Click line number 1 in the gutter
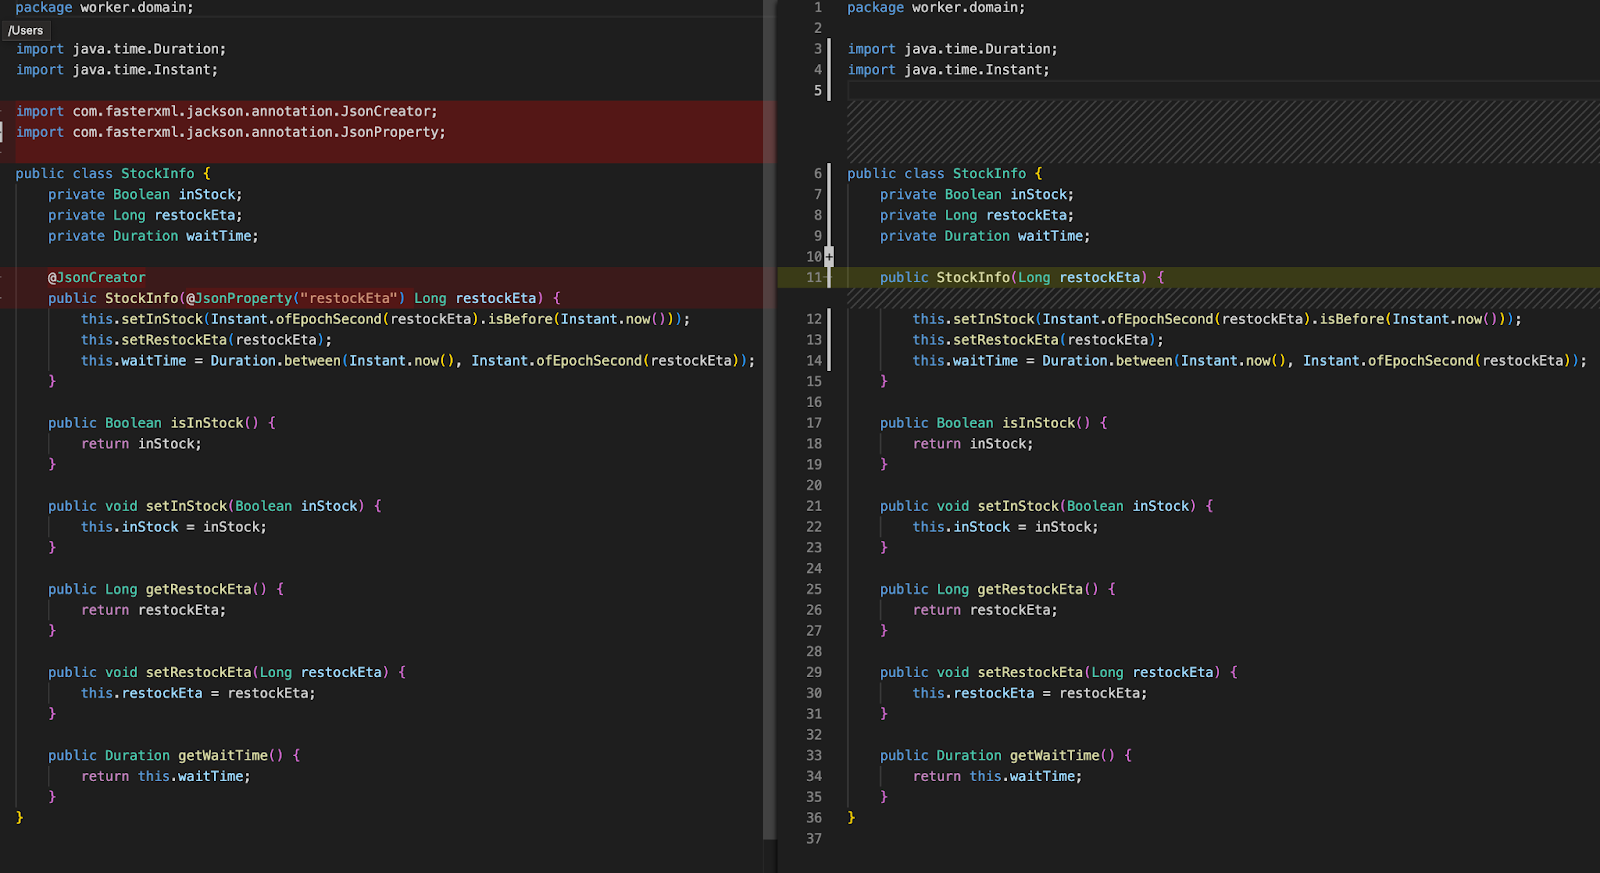The width and height of the screenshot is (1600, 873). click(x=817, y=8)
